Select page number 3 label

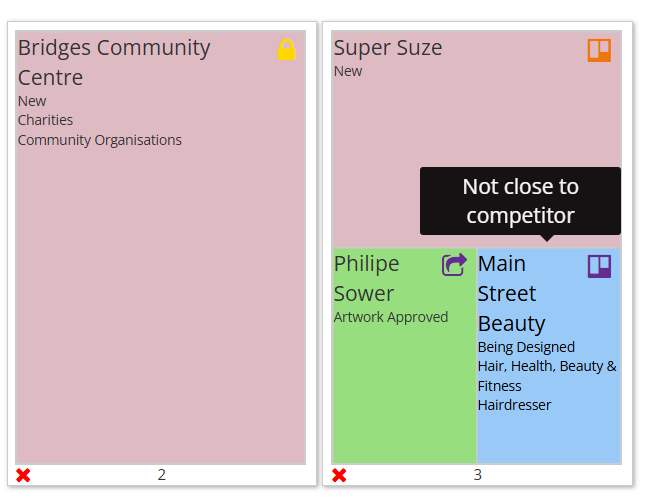477,475
